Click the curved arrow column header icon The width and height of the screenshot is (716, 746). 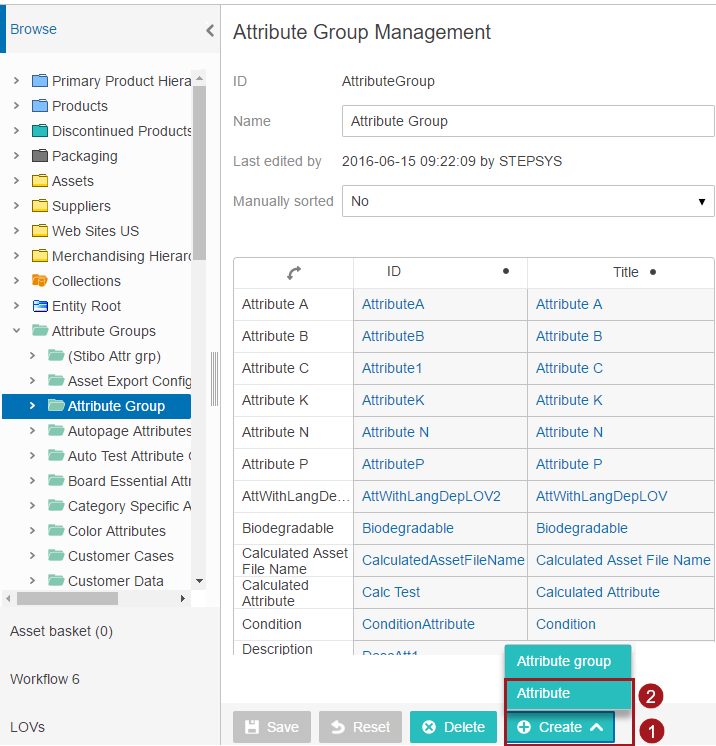click(x=294, y=273)
